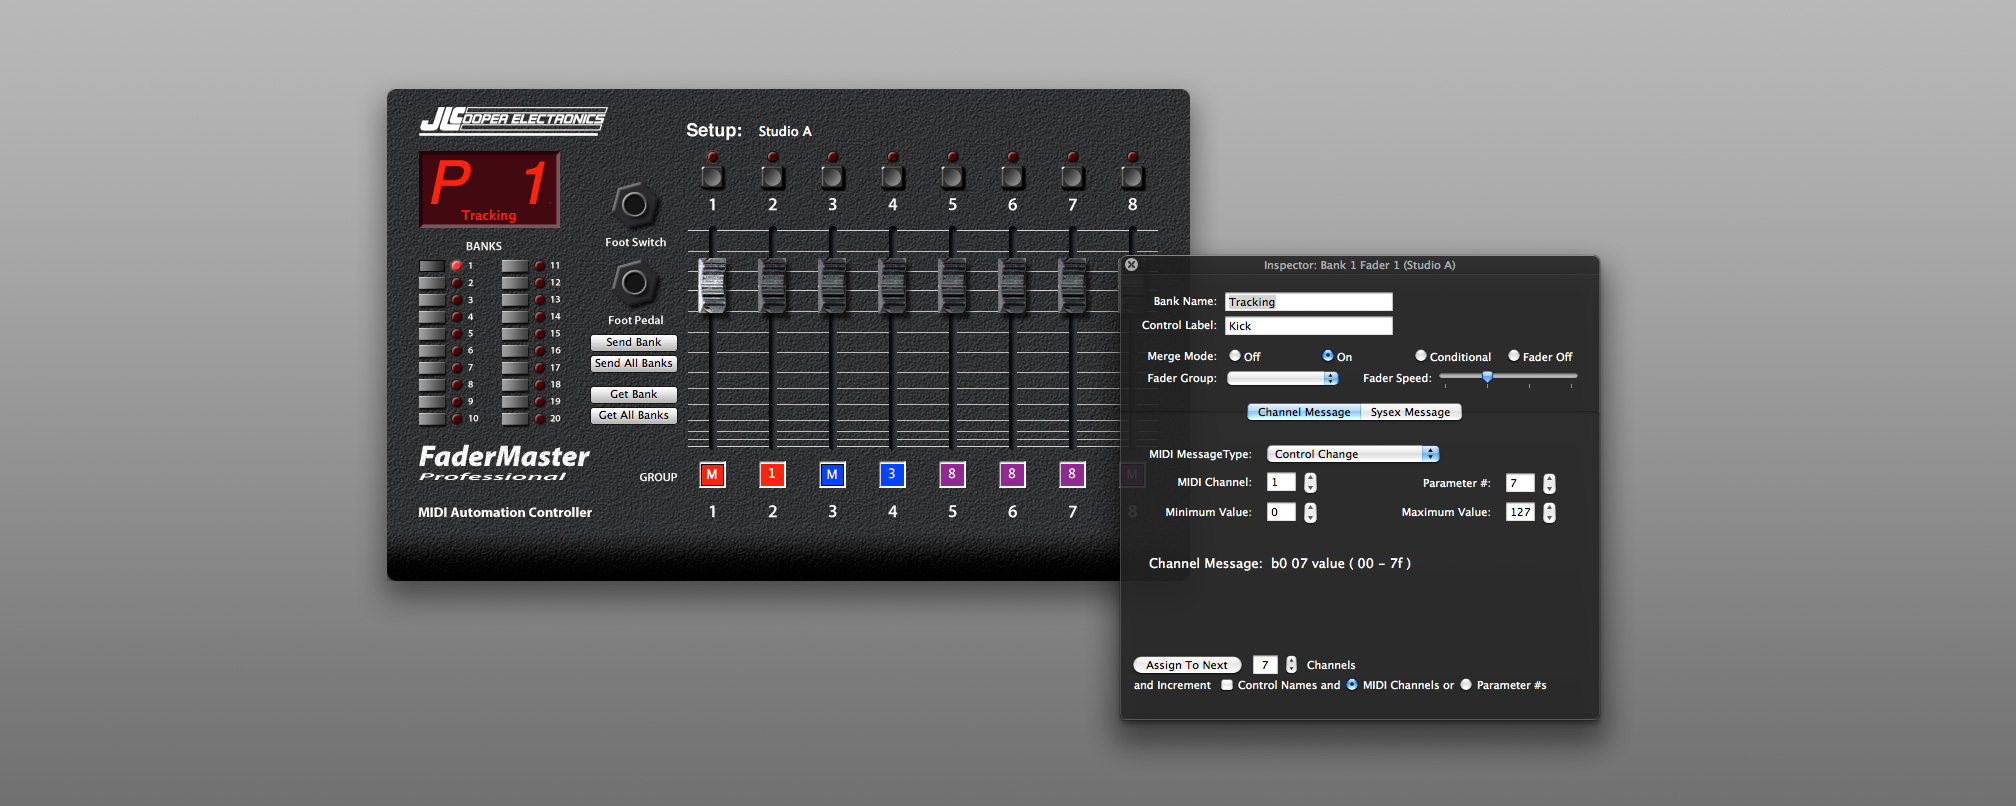Select bank 5 button
This screenshot has width=2016, height=806.
[x=432, y=334]
